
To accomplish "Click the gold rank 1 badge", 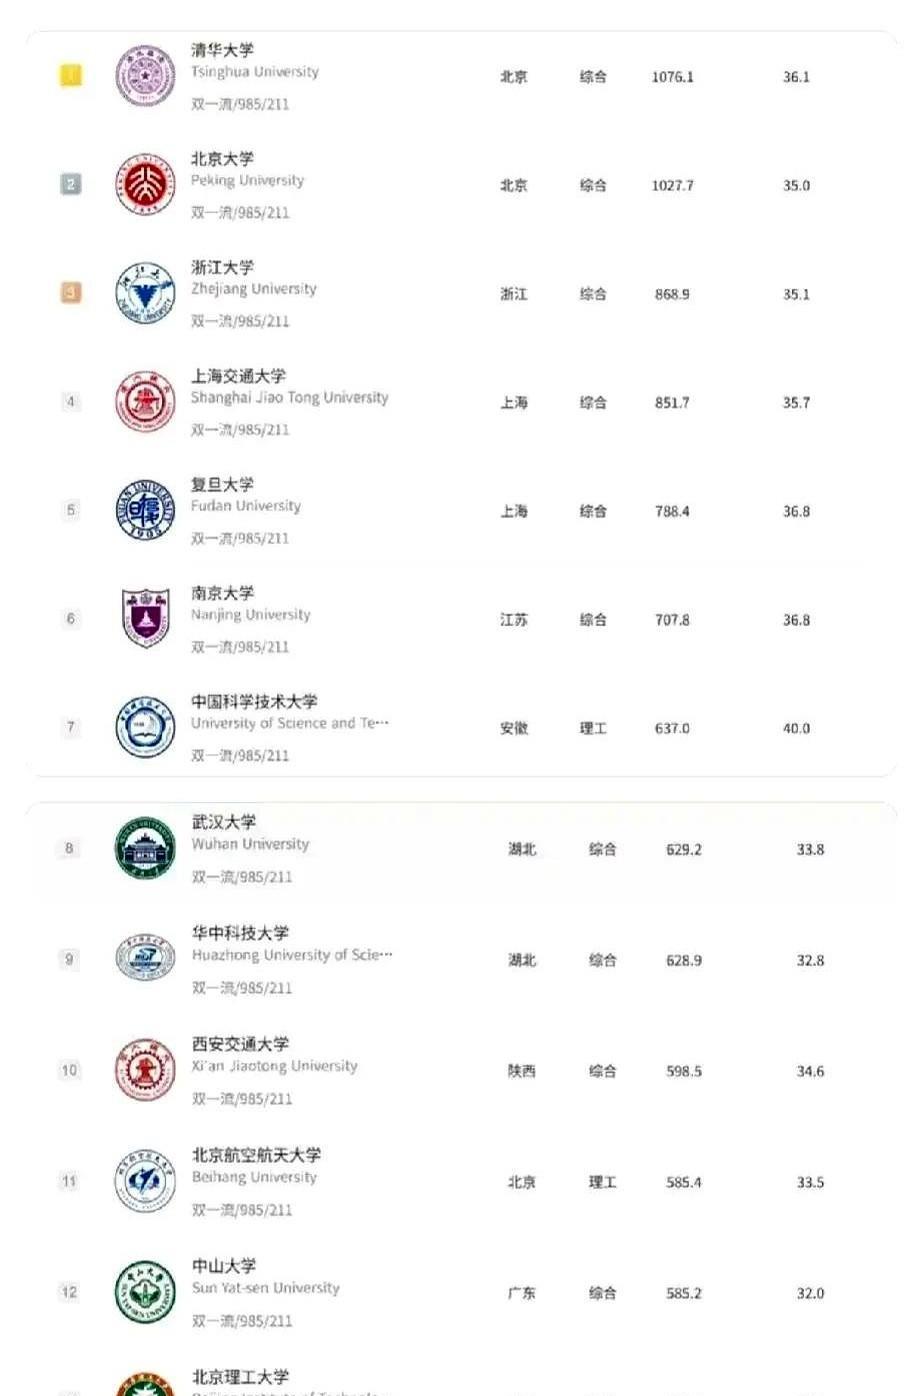I will point(71,75).
